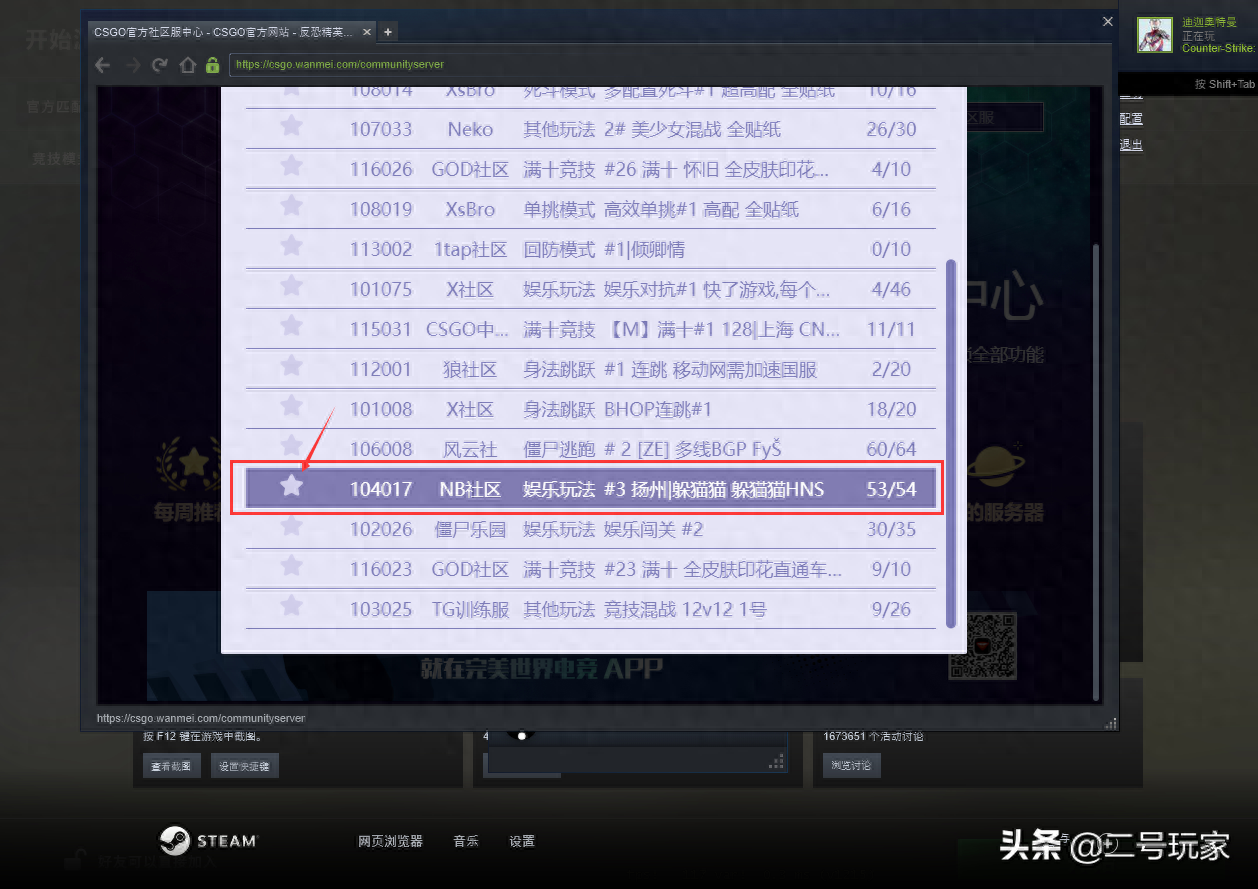Click the 浏览讨论 button
The height and width of the screenshot is (889, 1258).
(851, 765)
